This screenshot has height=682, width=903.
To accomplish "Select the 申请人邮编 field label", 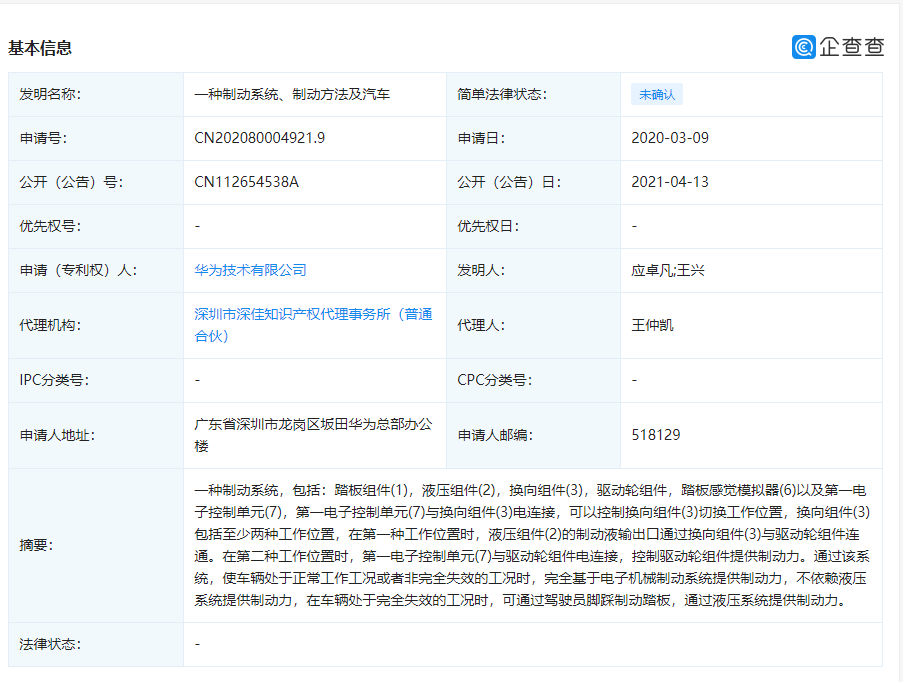I will [x=495, y=435].
